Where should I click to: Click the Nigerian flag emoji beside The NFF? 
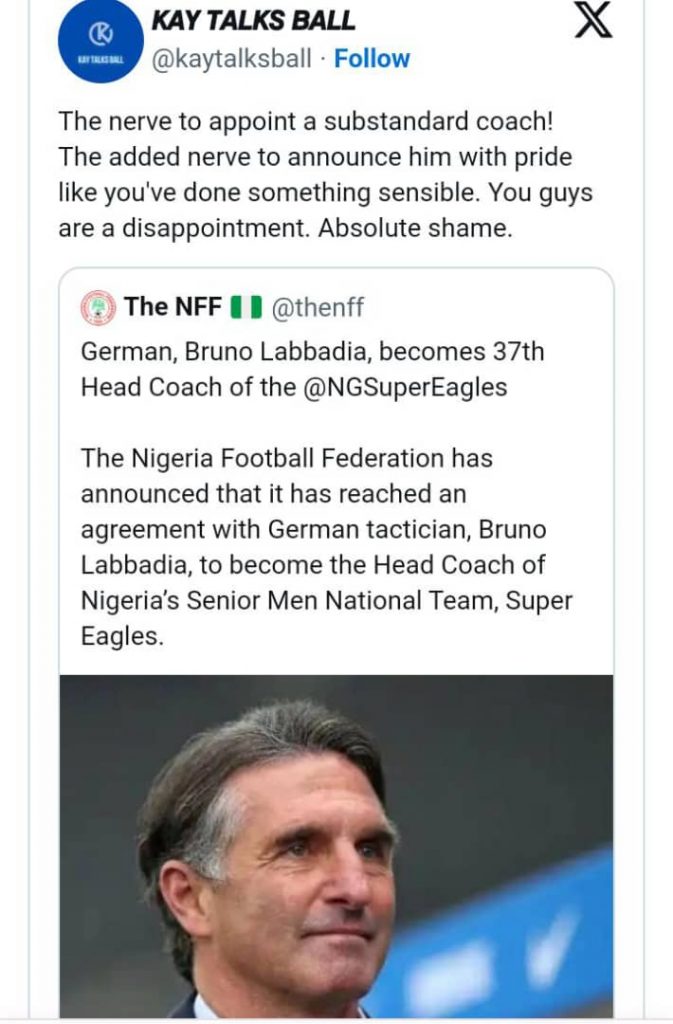(245, 308)
